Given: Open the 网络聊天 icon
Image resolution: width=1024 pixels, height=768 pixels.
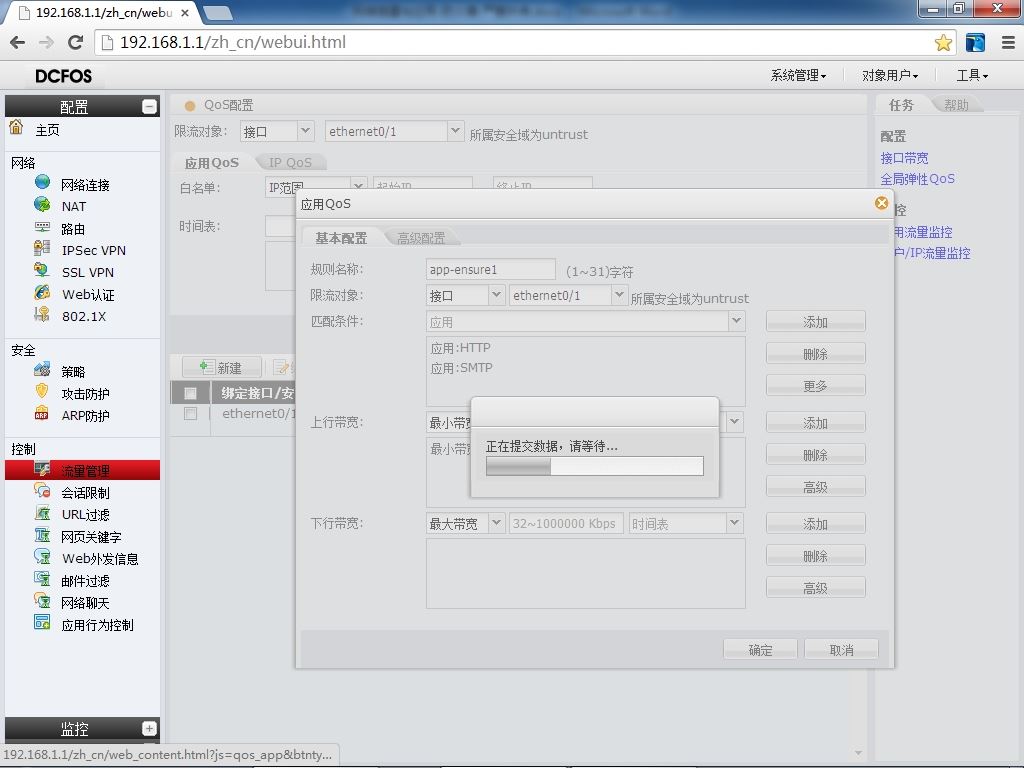Looking at the screenshot, I should click(42, 601).
